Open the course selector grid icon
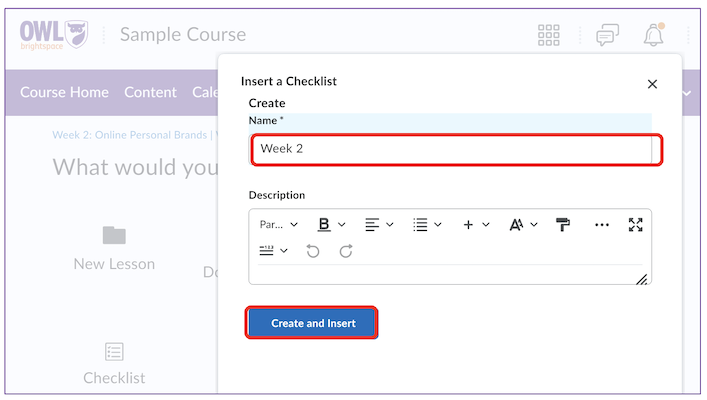 tap(549, 35)
